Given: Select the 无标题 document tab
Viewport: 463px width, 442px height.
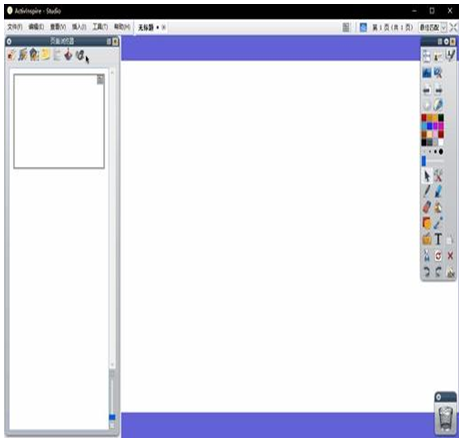Looking at the screenshot, I should (146, 27).
